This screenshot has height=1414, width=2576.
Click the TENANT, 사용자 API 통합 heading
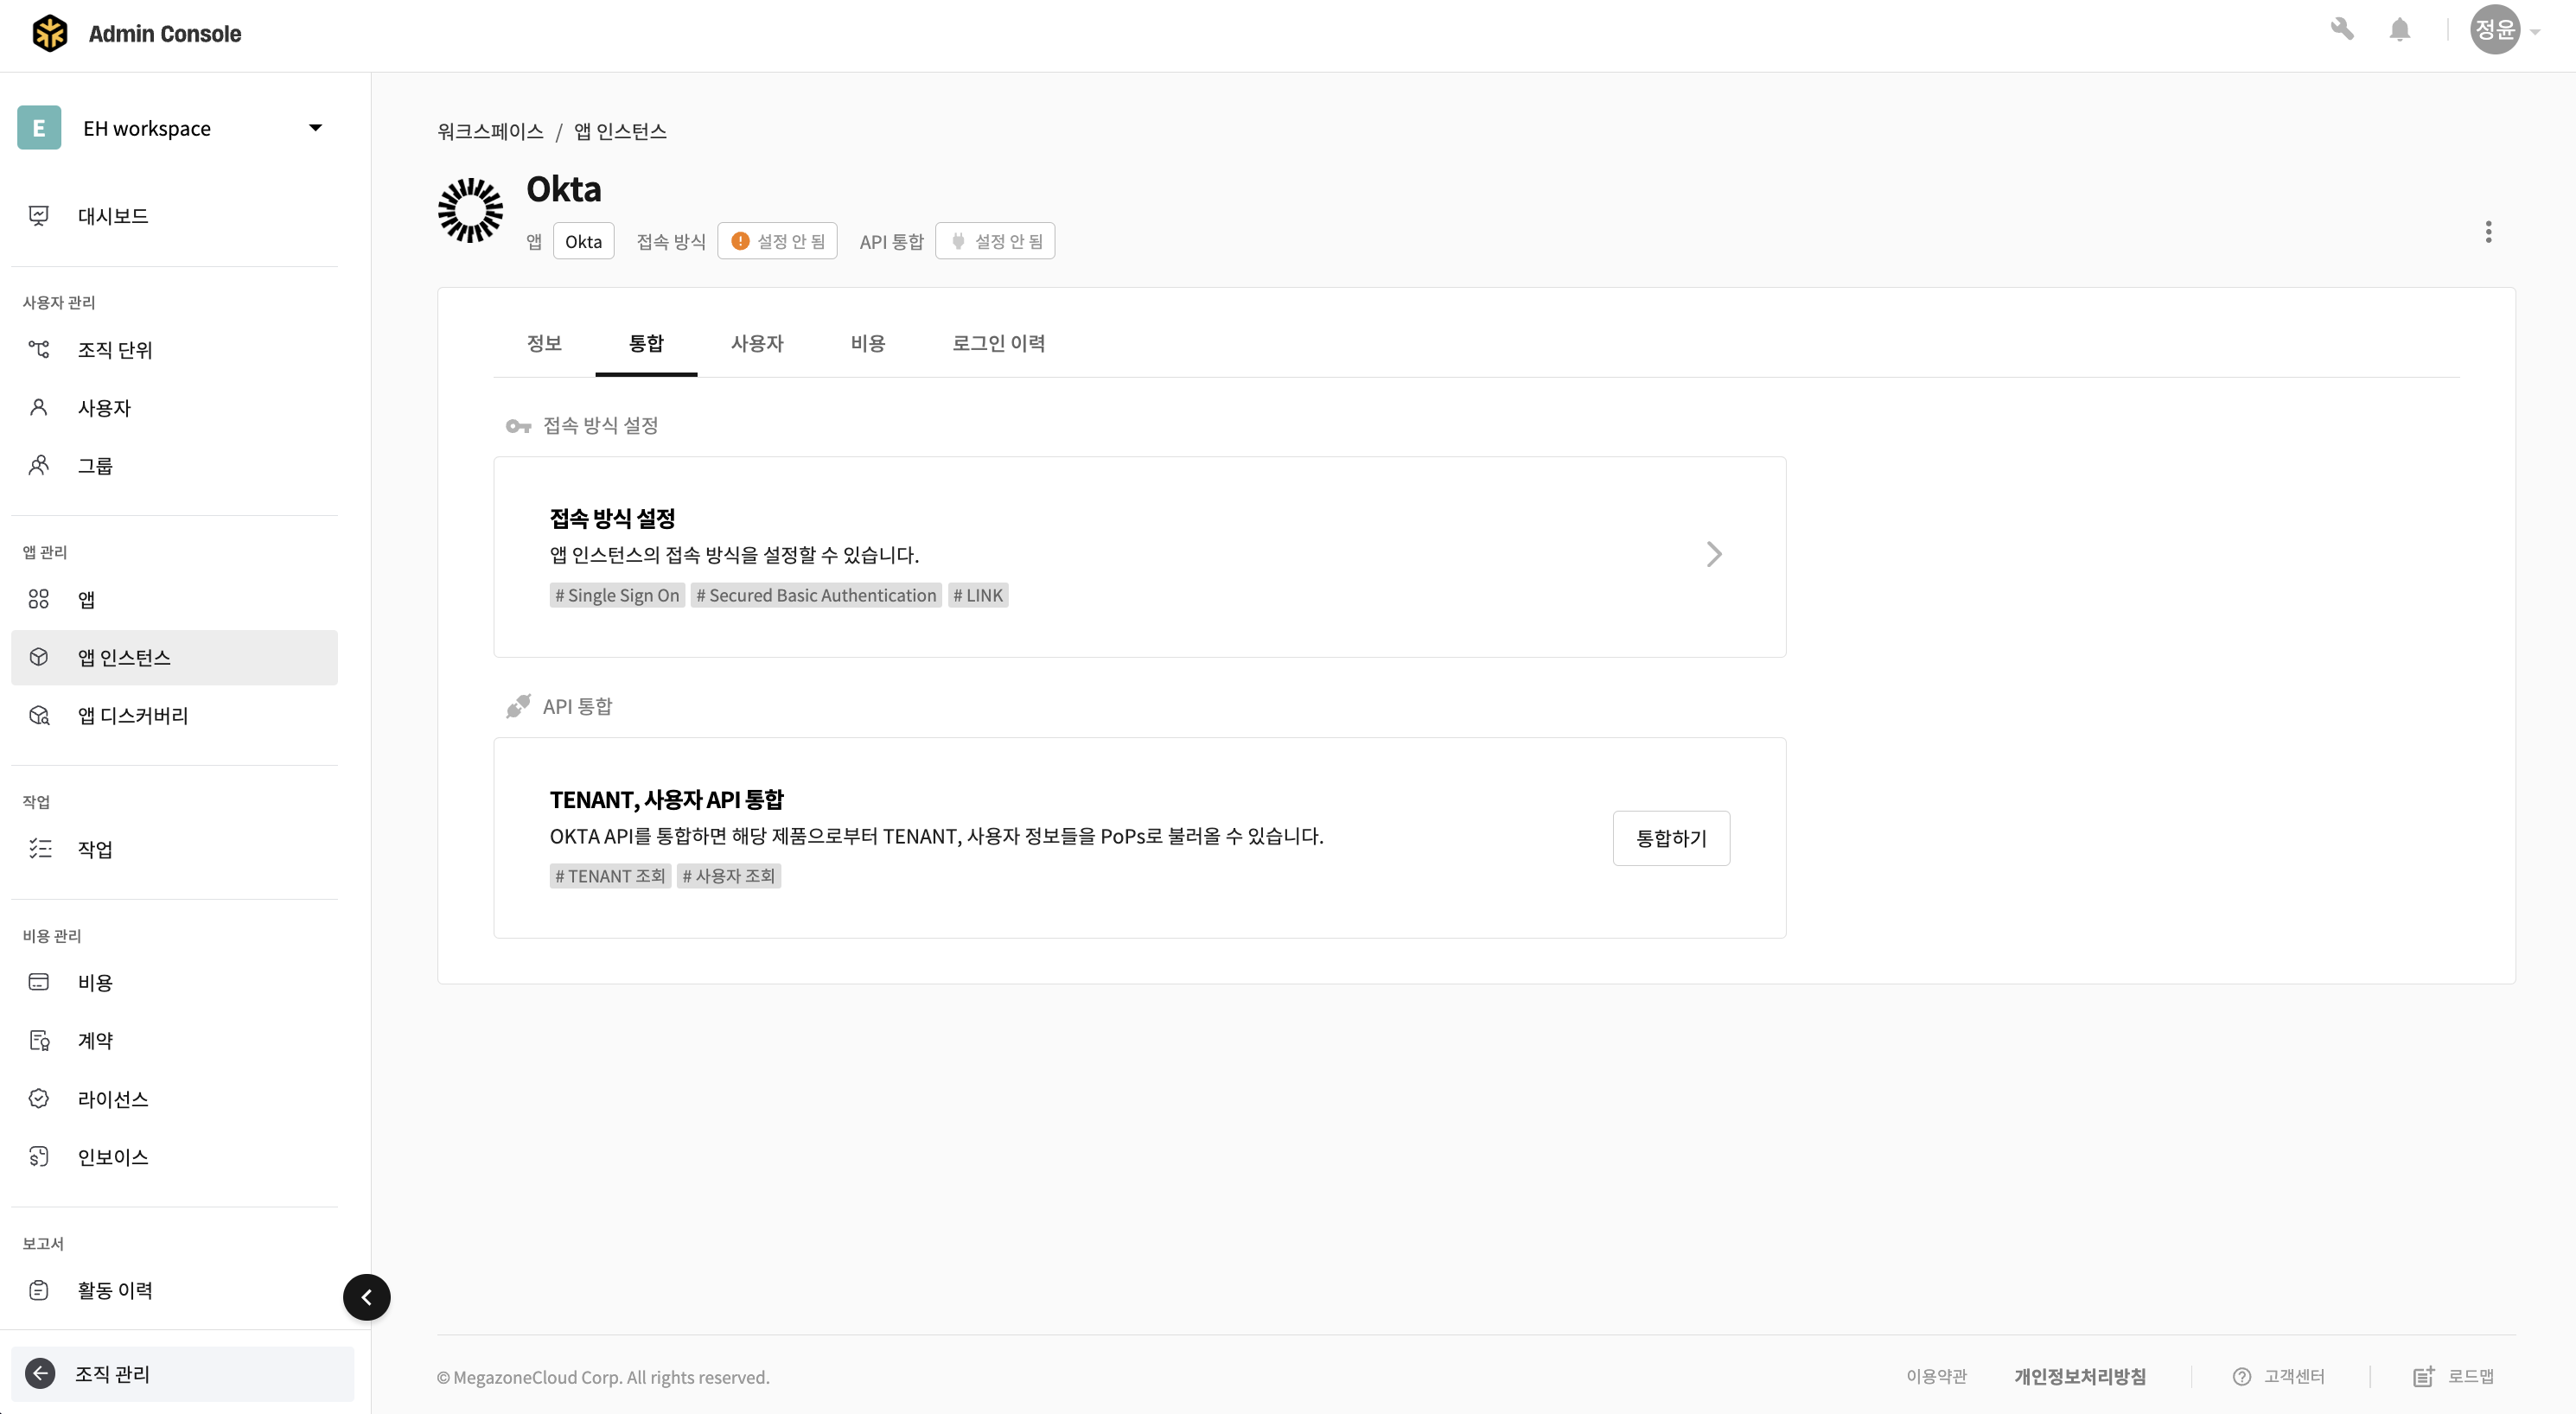tap(667, 799)
